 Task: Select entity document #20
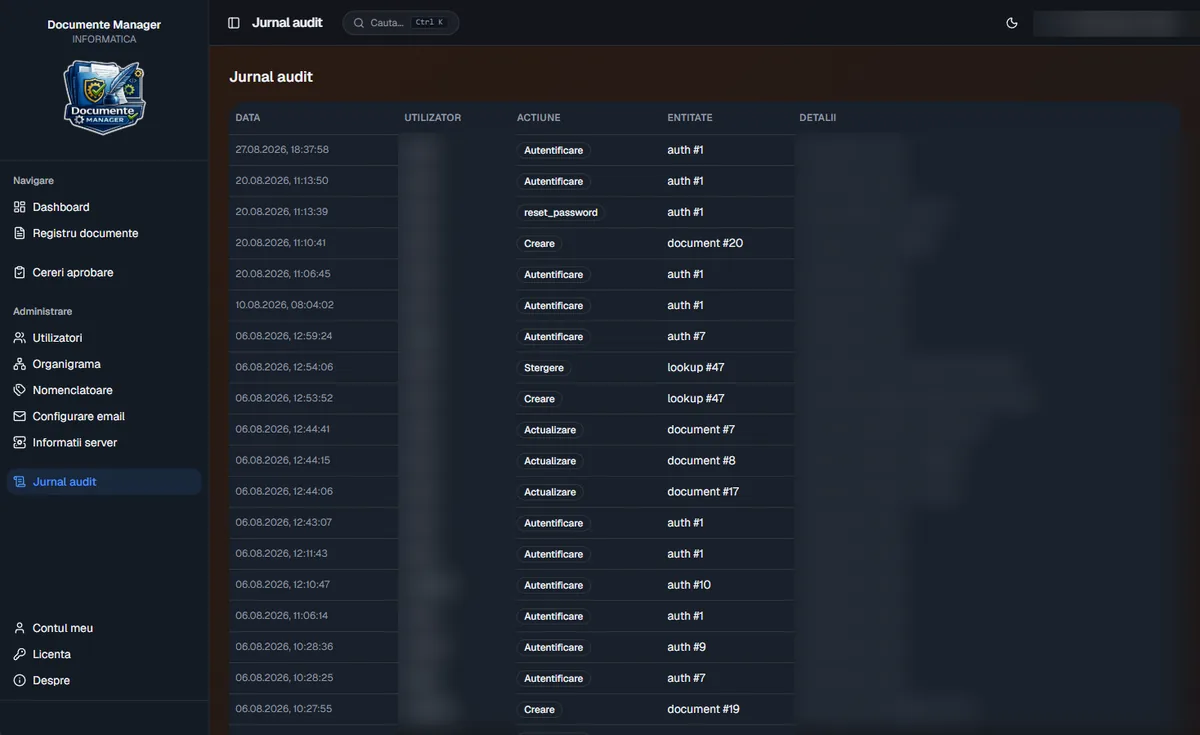click(x=705, y=243)
